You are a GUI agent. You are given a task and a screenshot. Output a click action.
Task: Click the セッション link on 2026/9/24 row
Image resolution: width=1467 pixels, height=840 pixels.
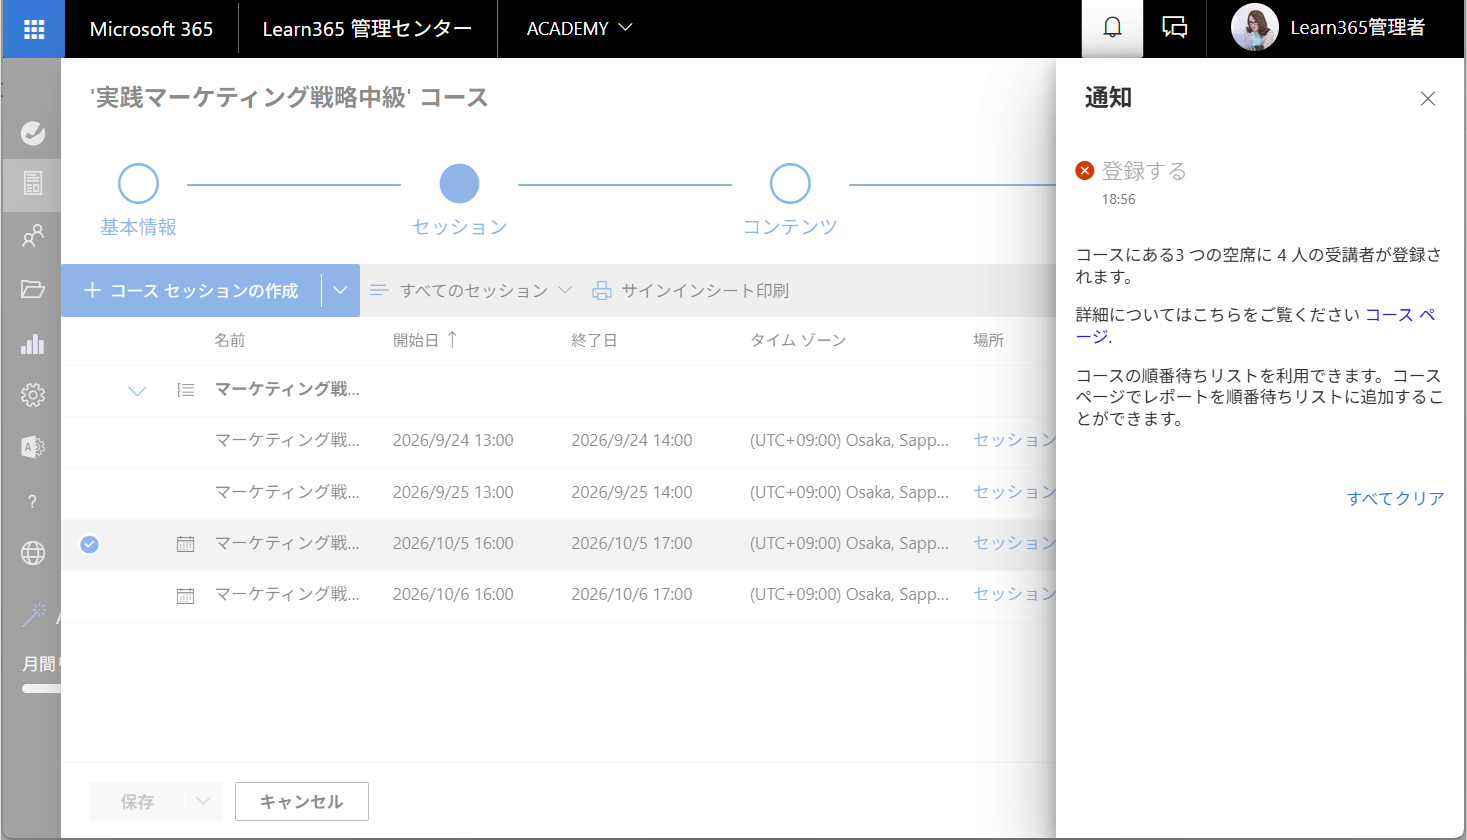[1014, 440]
